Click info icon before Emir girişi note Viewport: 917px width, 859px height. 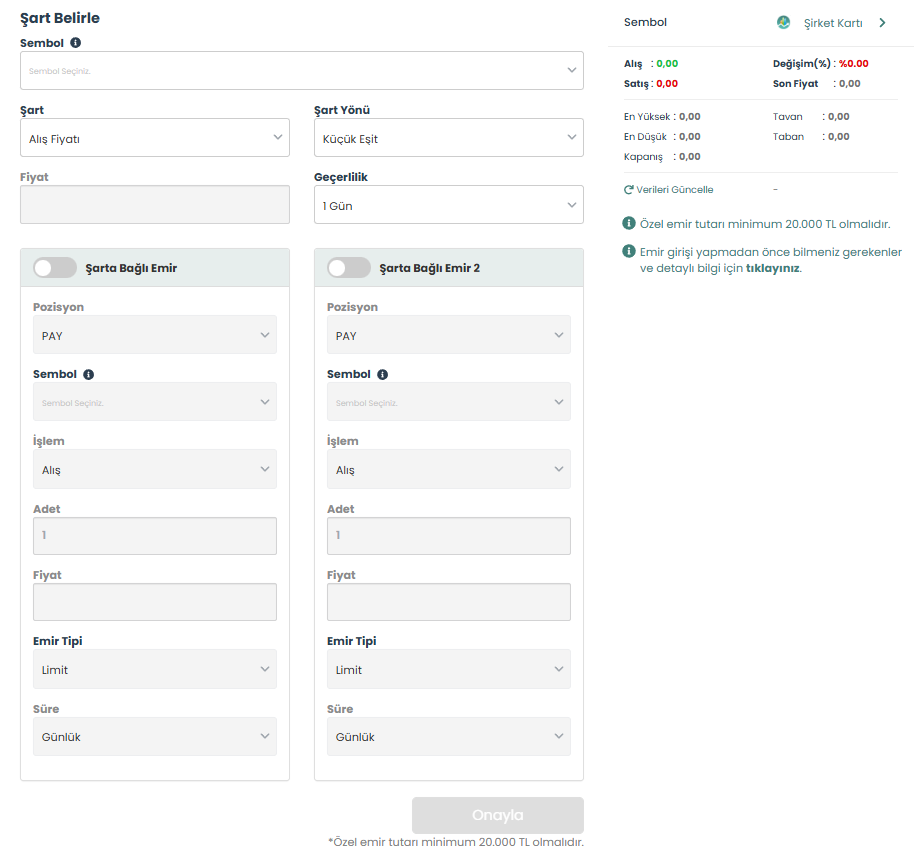coord(629,252)
